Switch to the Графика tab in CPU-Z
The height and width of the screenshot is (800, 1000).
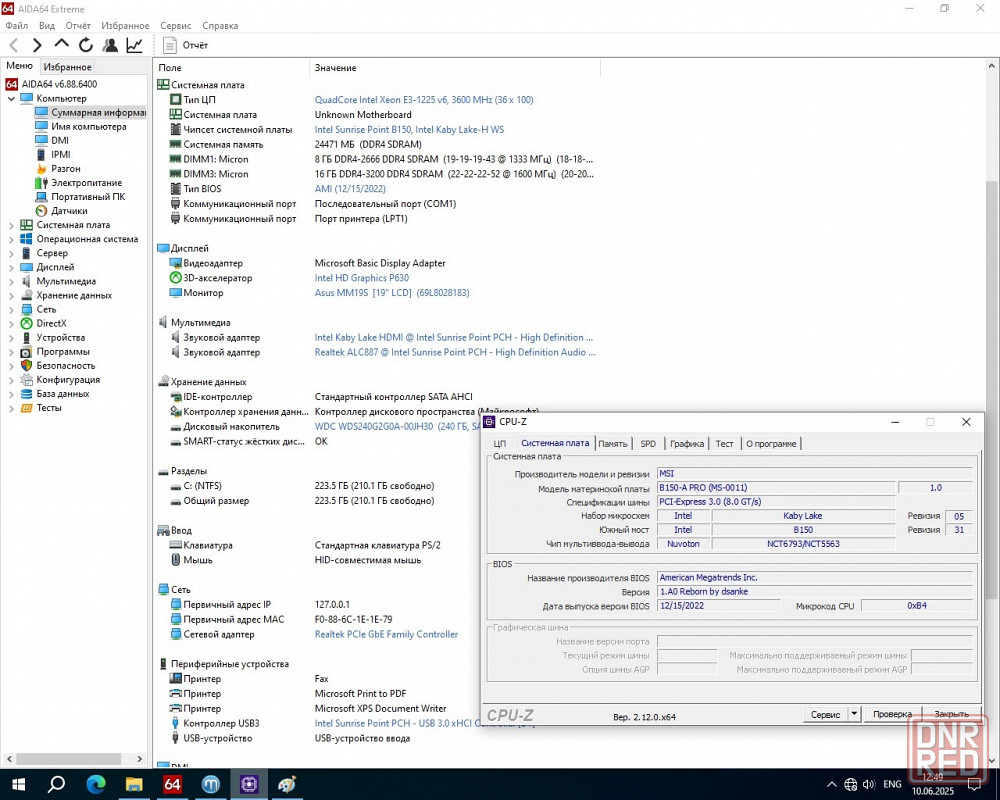(687, 443)
